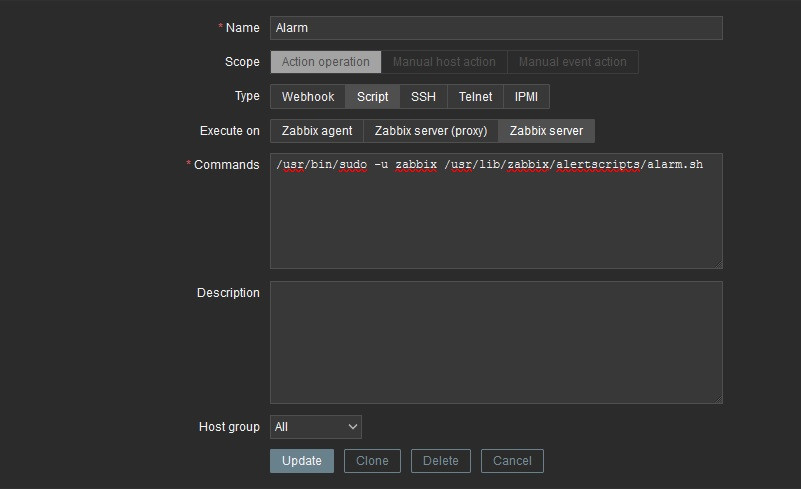Set Execute on to Zabbix agent
801x489 pixels.
317,131
